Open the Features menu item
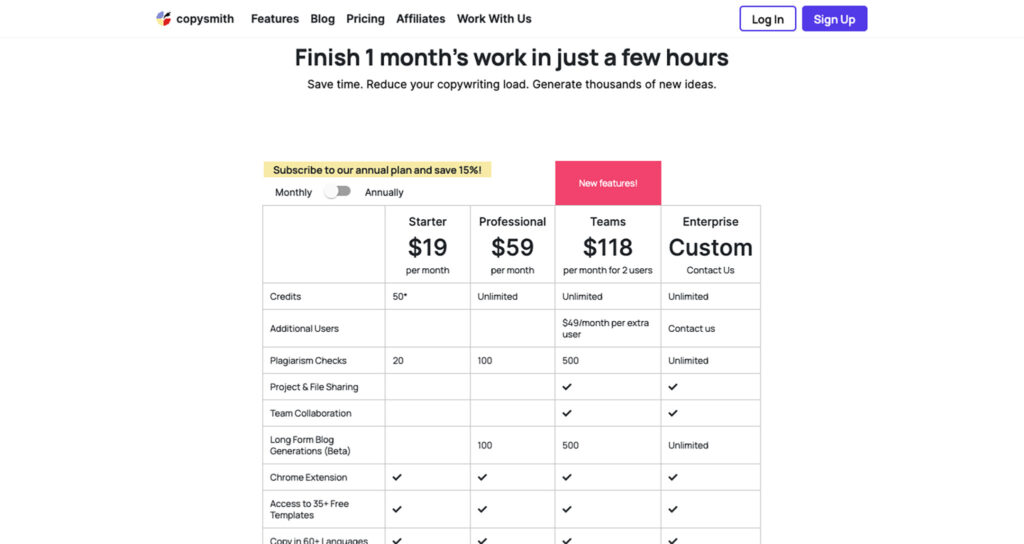1024x544 pixels. (x=275, y=19)
